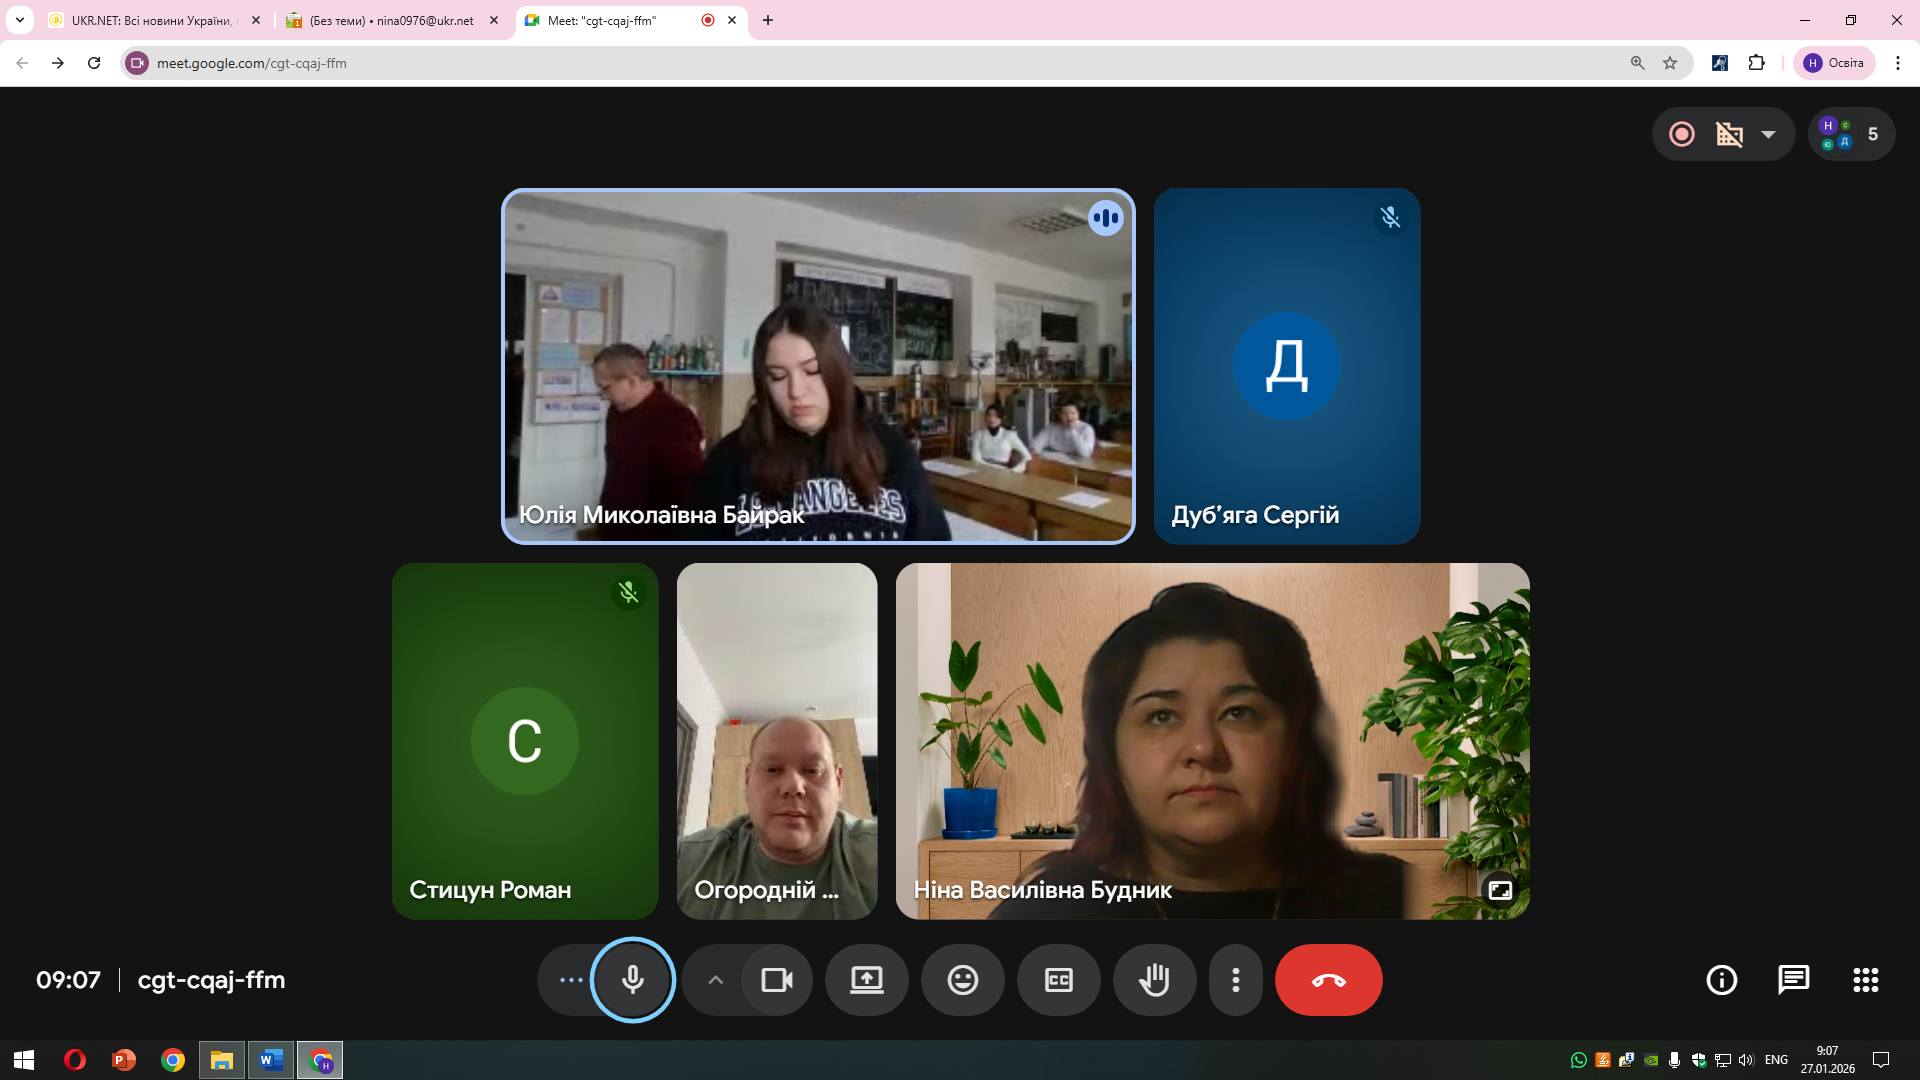Open the emoji reactions panel
This screenshot has width=1920, height=1080.
[962, 980]
